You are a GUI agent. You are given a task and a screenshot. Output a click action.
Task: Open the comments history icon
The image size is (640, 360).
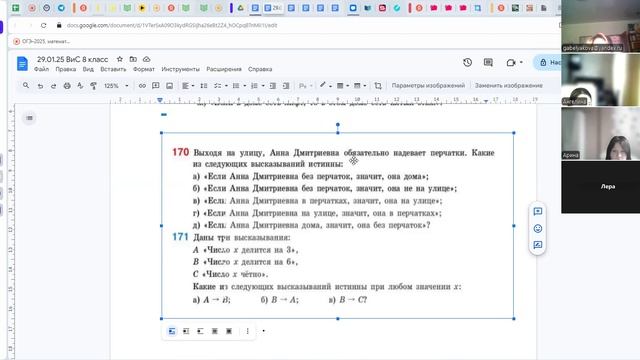(488, 62)
